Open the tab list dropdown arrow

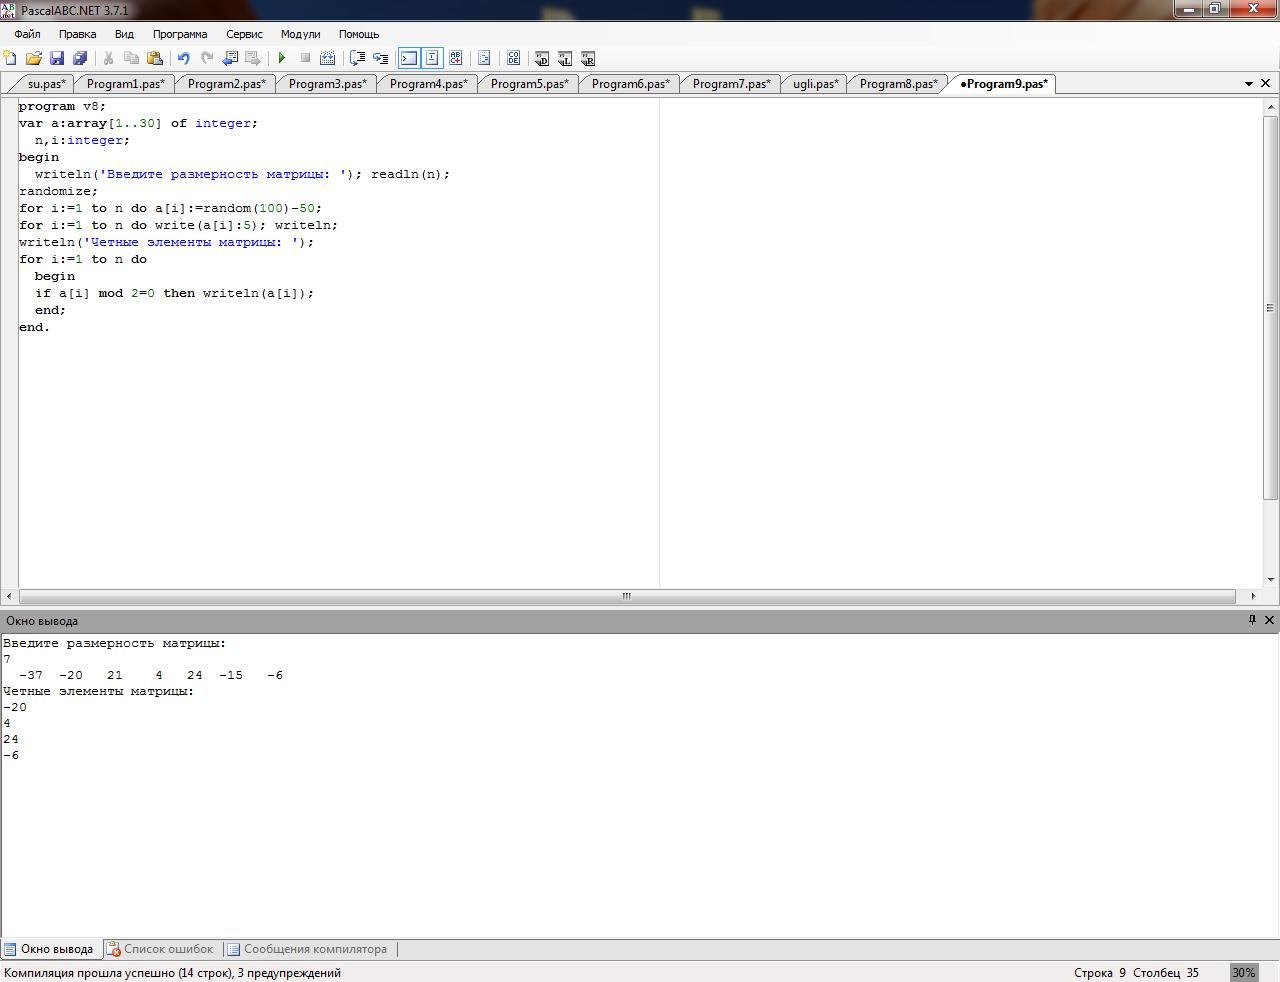(x=1248, y=84)
